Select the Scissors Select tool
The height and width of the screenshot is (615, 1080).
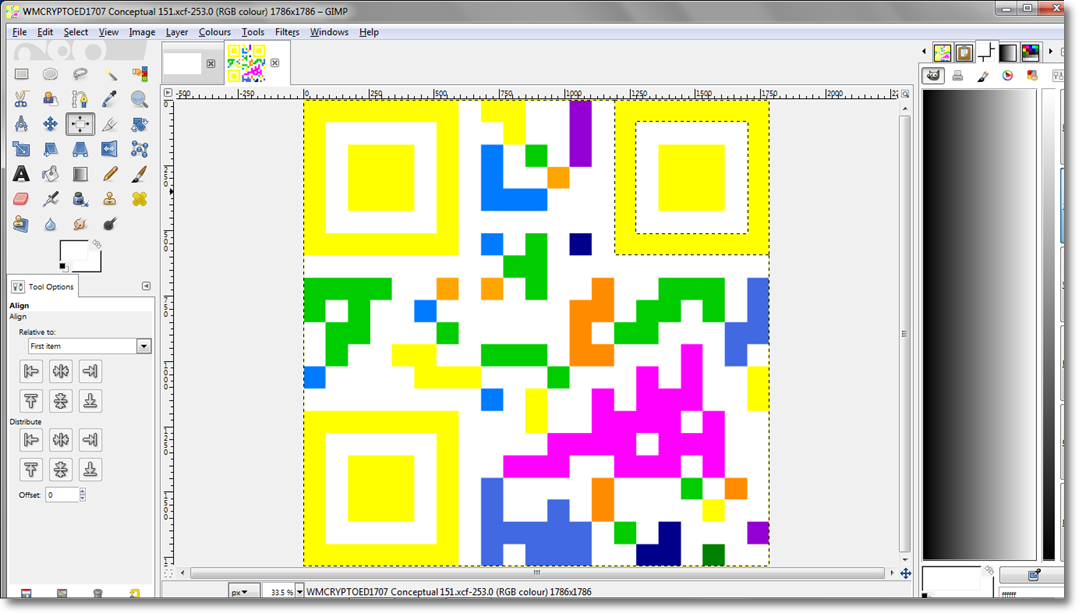coord(21,99)
